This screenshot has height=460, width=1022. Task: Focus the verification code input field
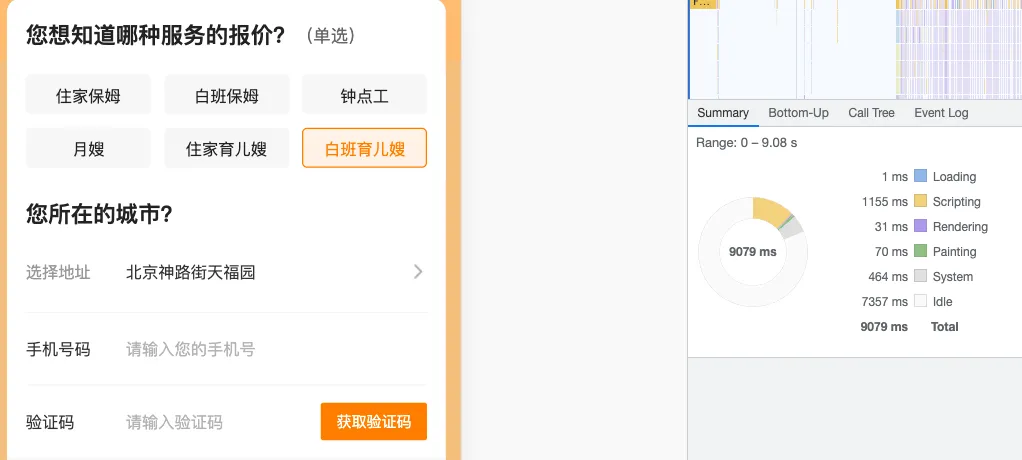coord(218,422)
